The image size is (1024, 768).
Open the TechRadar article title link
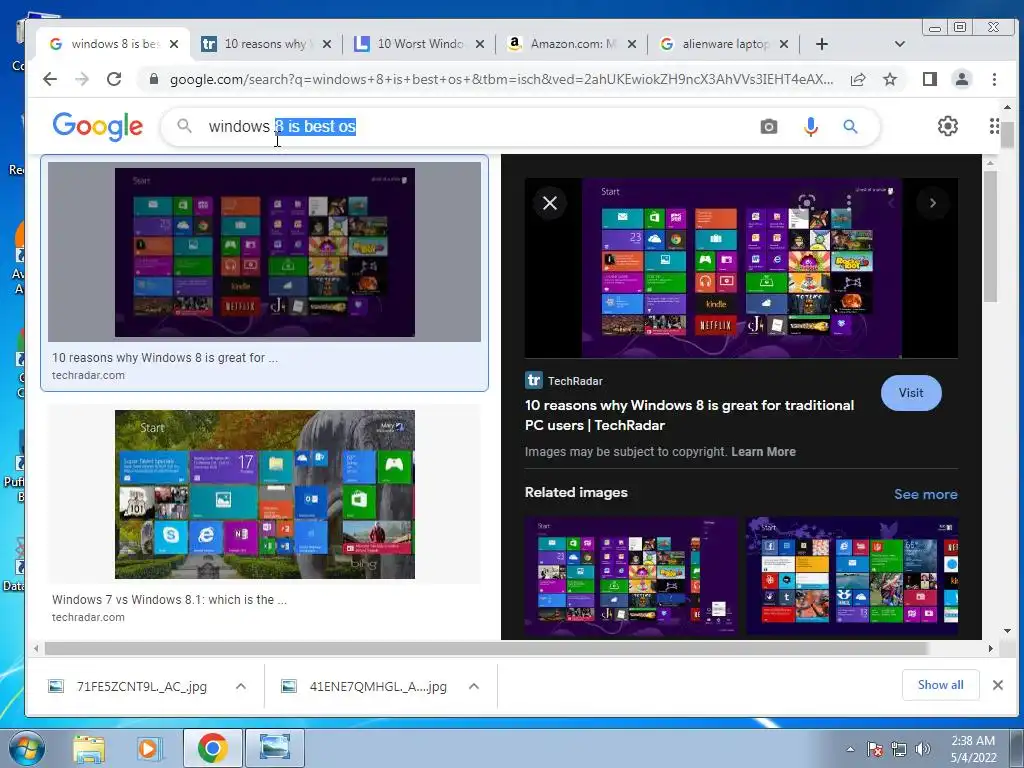(x=689, y=415)
